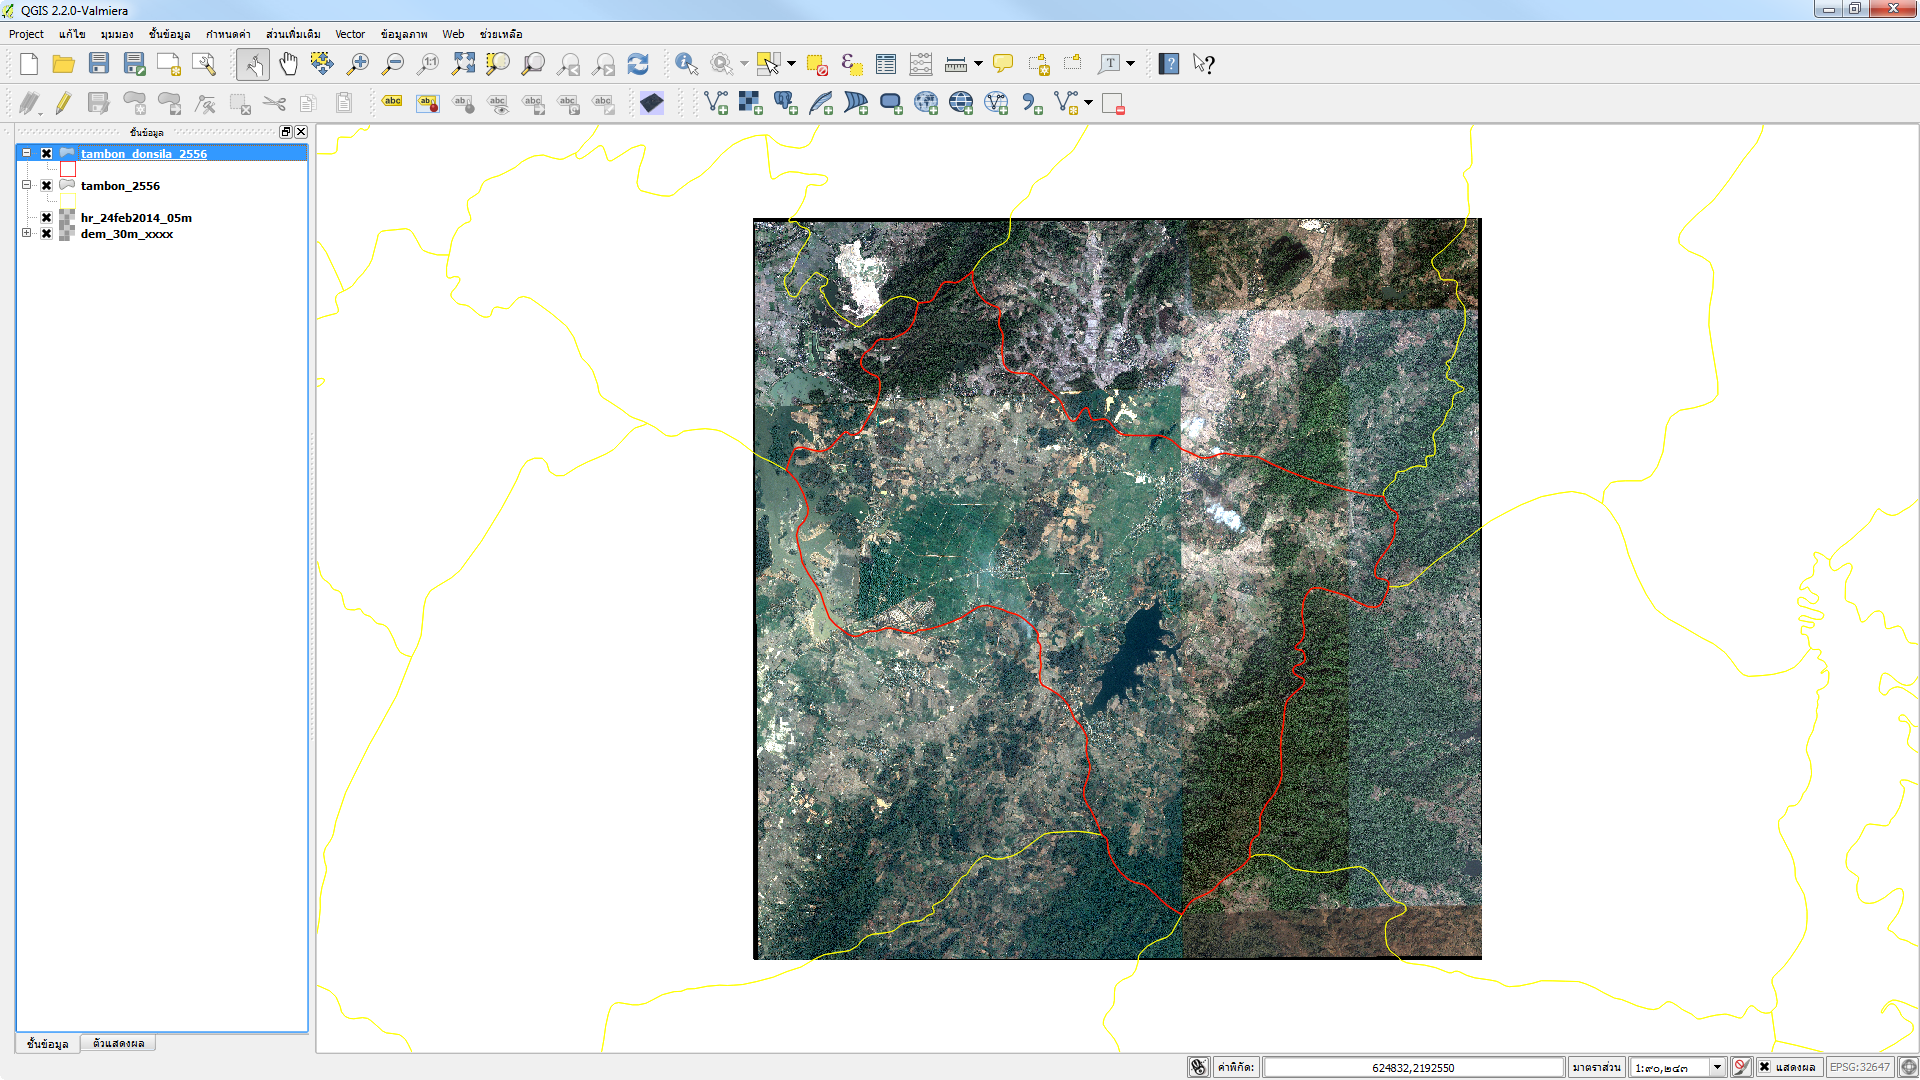Add a SpatiaLite layer with the feather icon
The image size is (1920, 1080).
coord(821,103)
